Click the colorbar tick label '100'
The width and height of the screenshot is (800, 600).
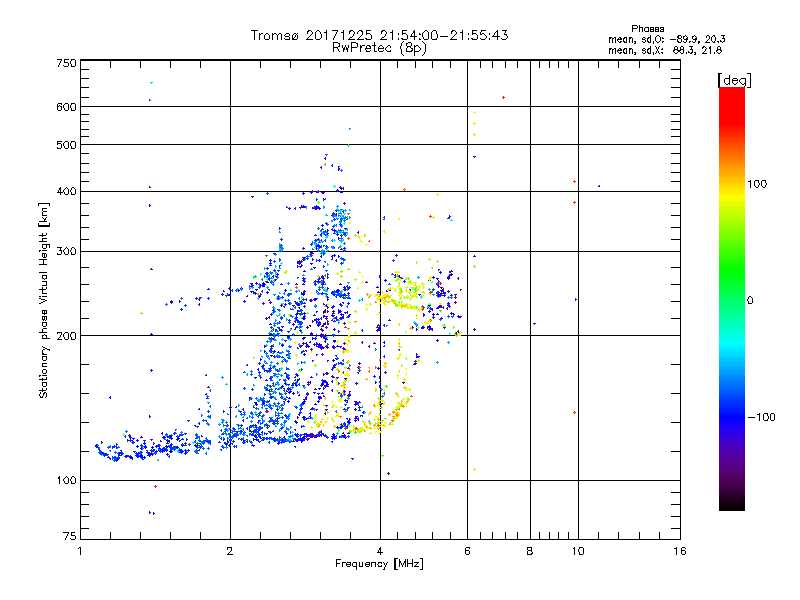[x=757, y=184]
